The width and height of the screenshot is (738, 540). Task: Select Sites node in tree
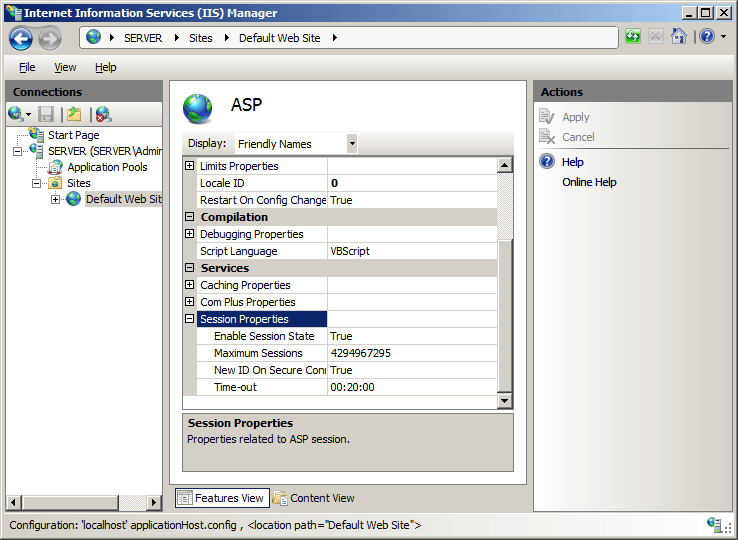(79, 183)
